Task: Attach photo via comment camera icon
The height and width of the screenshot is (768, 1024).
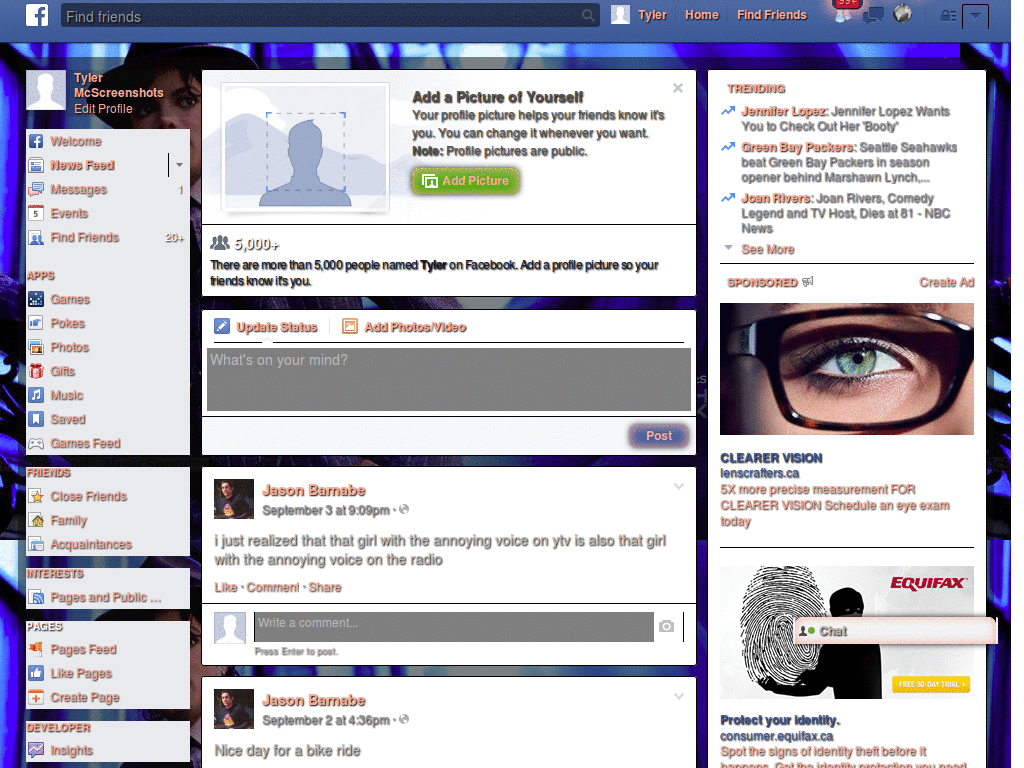Action: click(x=666, y=626)
